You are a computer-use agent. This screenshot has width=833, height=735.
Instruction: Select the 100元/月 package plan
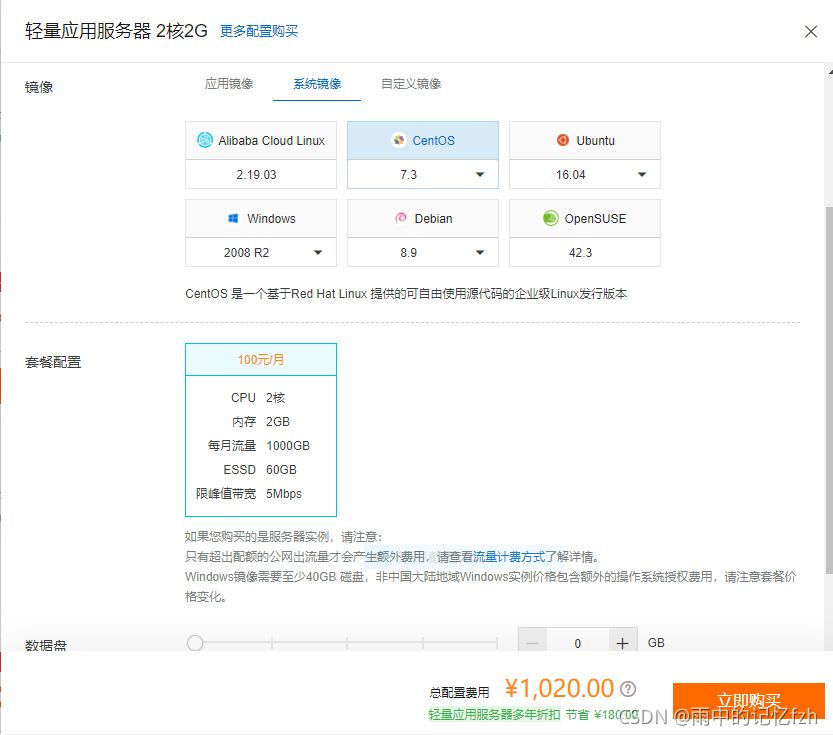pos(261,430)
